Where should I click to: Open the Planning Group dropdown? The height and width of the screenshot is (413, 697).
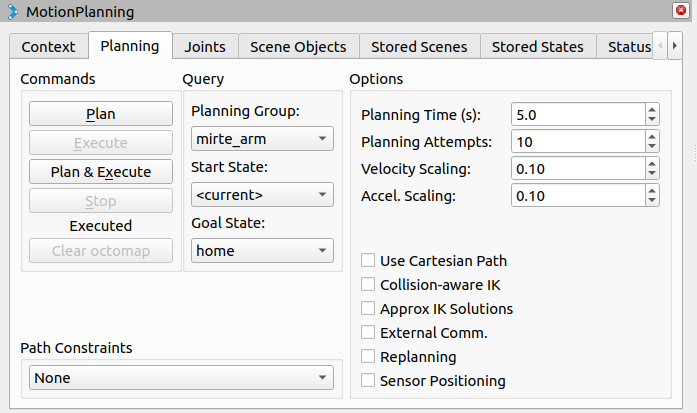pyautogui.click(x=262, y=139)
